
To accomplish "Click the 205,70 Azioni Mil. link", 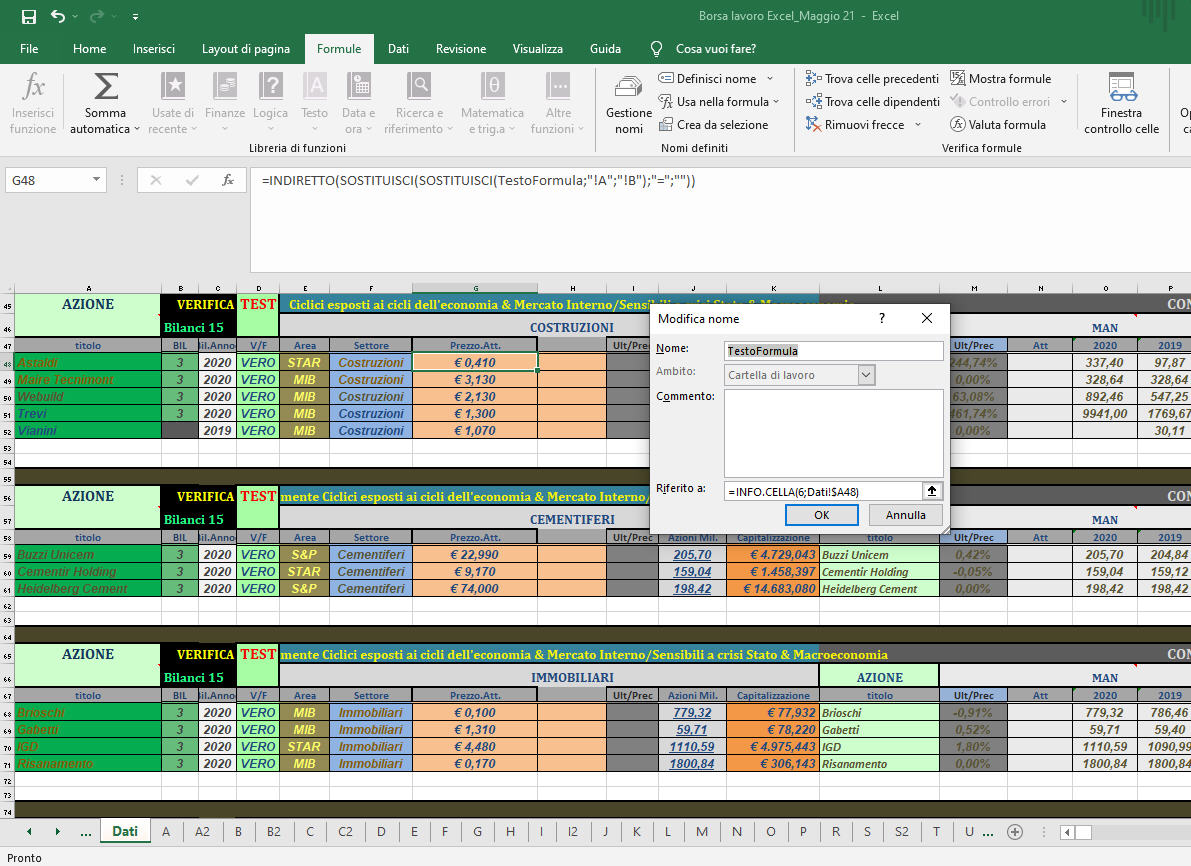I will (x=692, y=555).
